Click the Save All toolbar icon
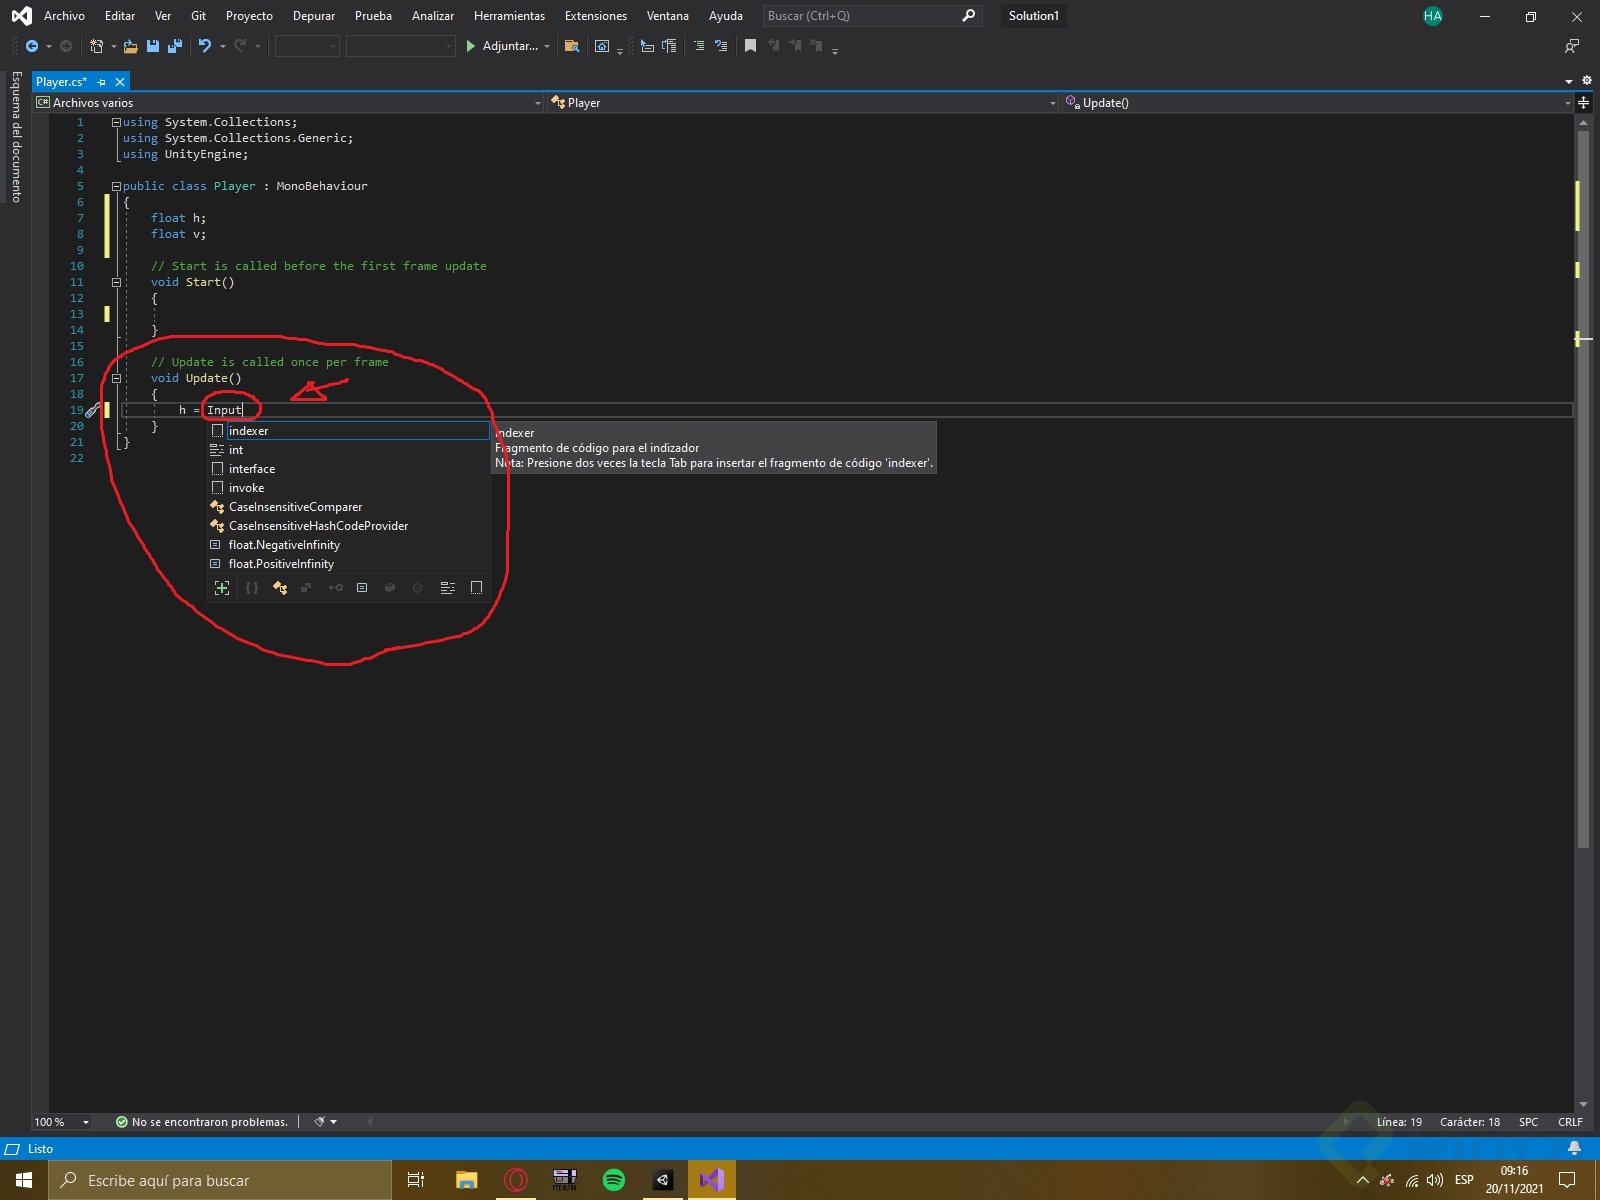 (x=175, y=46)
